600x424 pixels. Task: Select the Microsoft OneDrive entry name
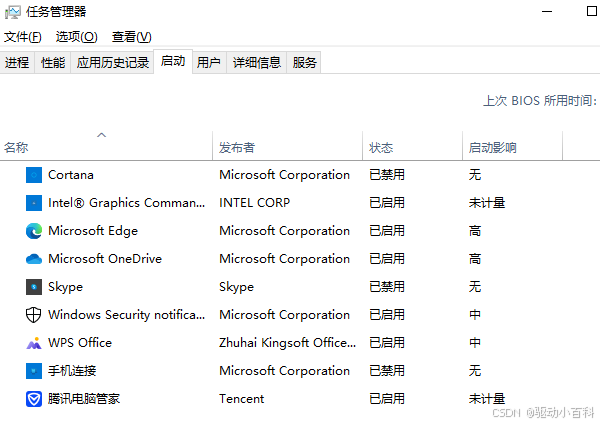(105, 259)
